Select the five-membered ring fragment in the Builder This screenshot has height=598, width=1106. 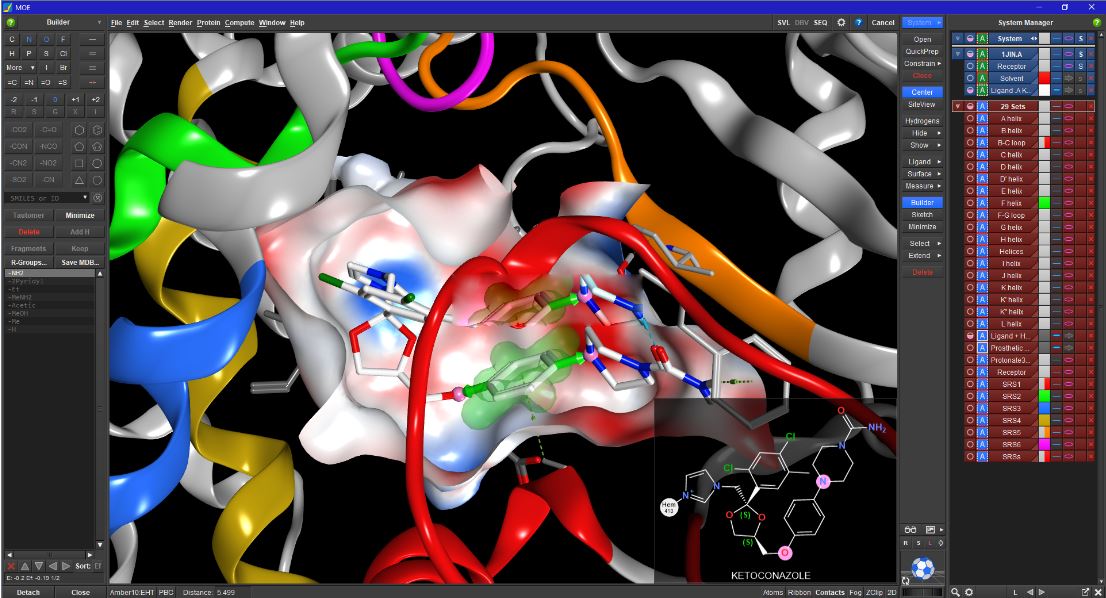pos(79,146)
